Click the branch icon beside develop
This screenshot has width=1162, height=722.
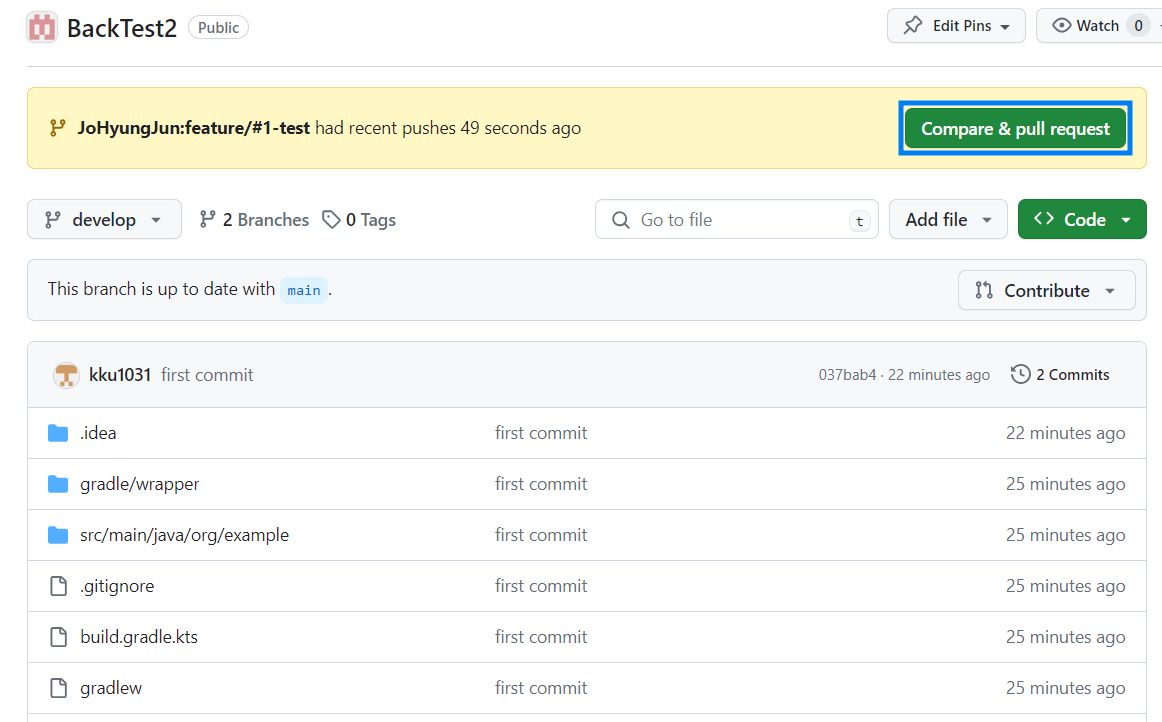pos(53,219)
